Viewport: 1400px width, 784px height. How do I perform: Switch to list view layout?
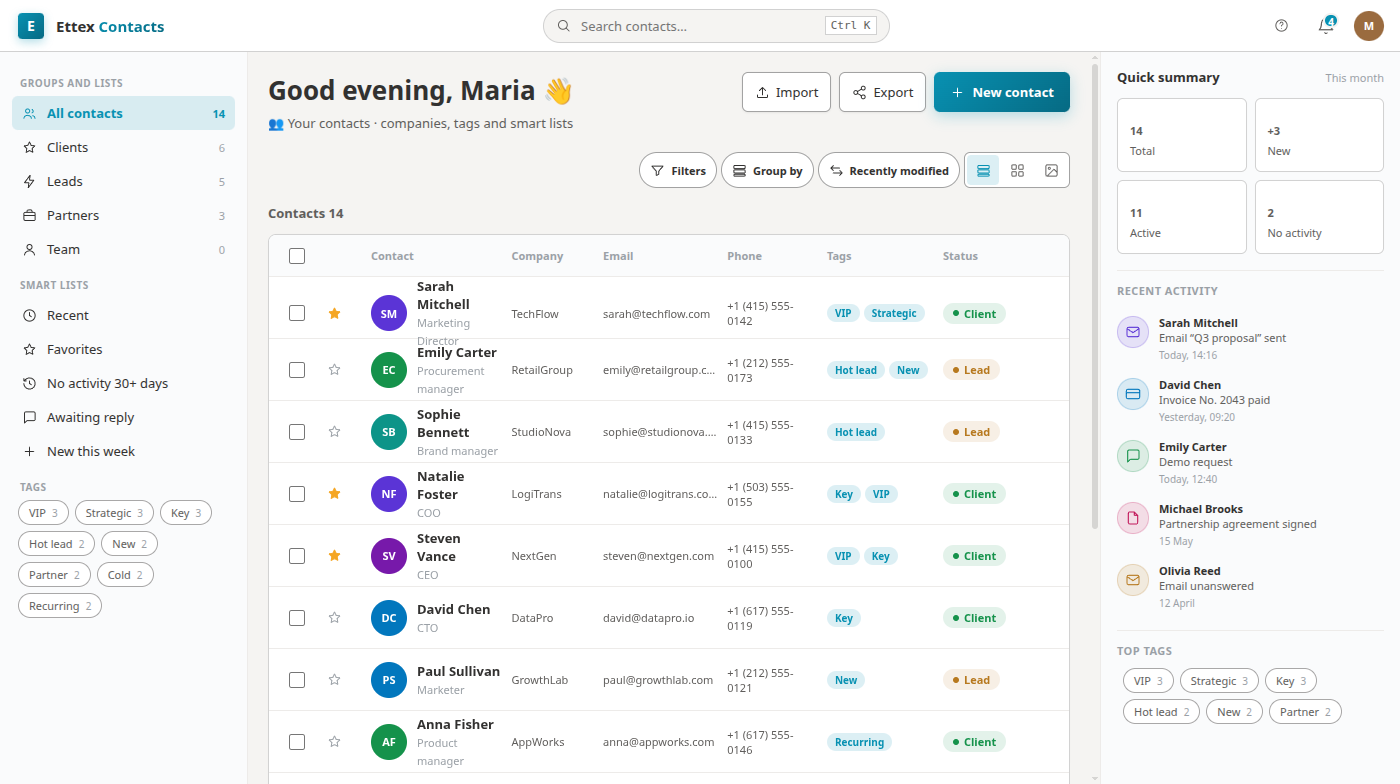[x=983, y=171]
